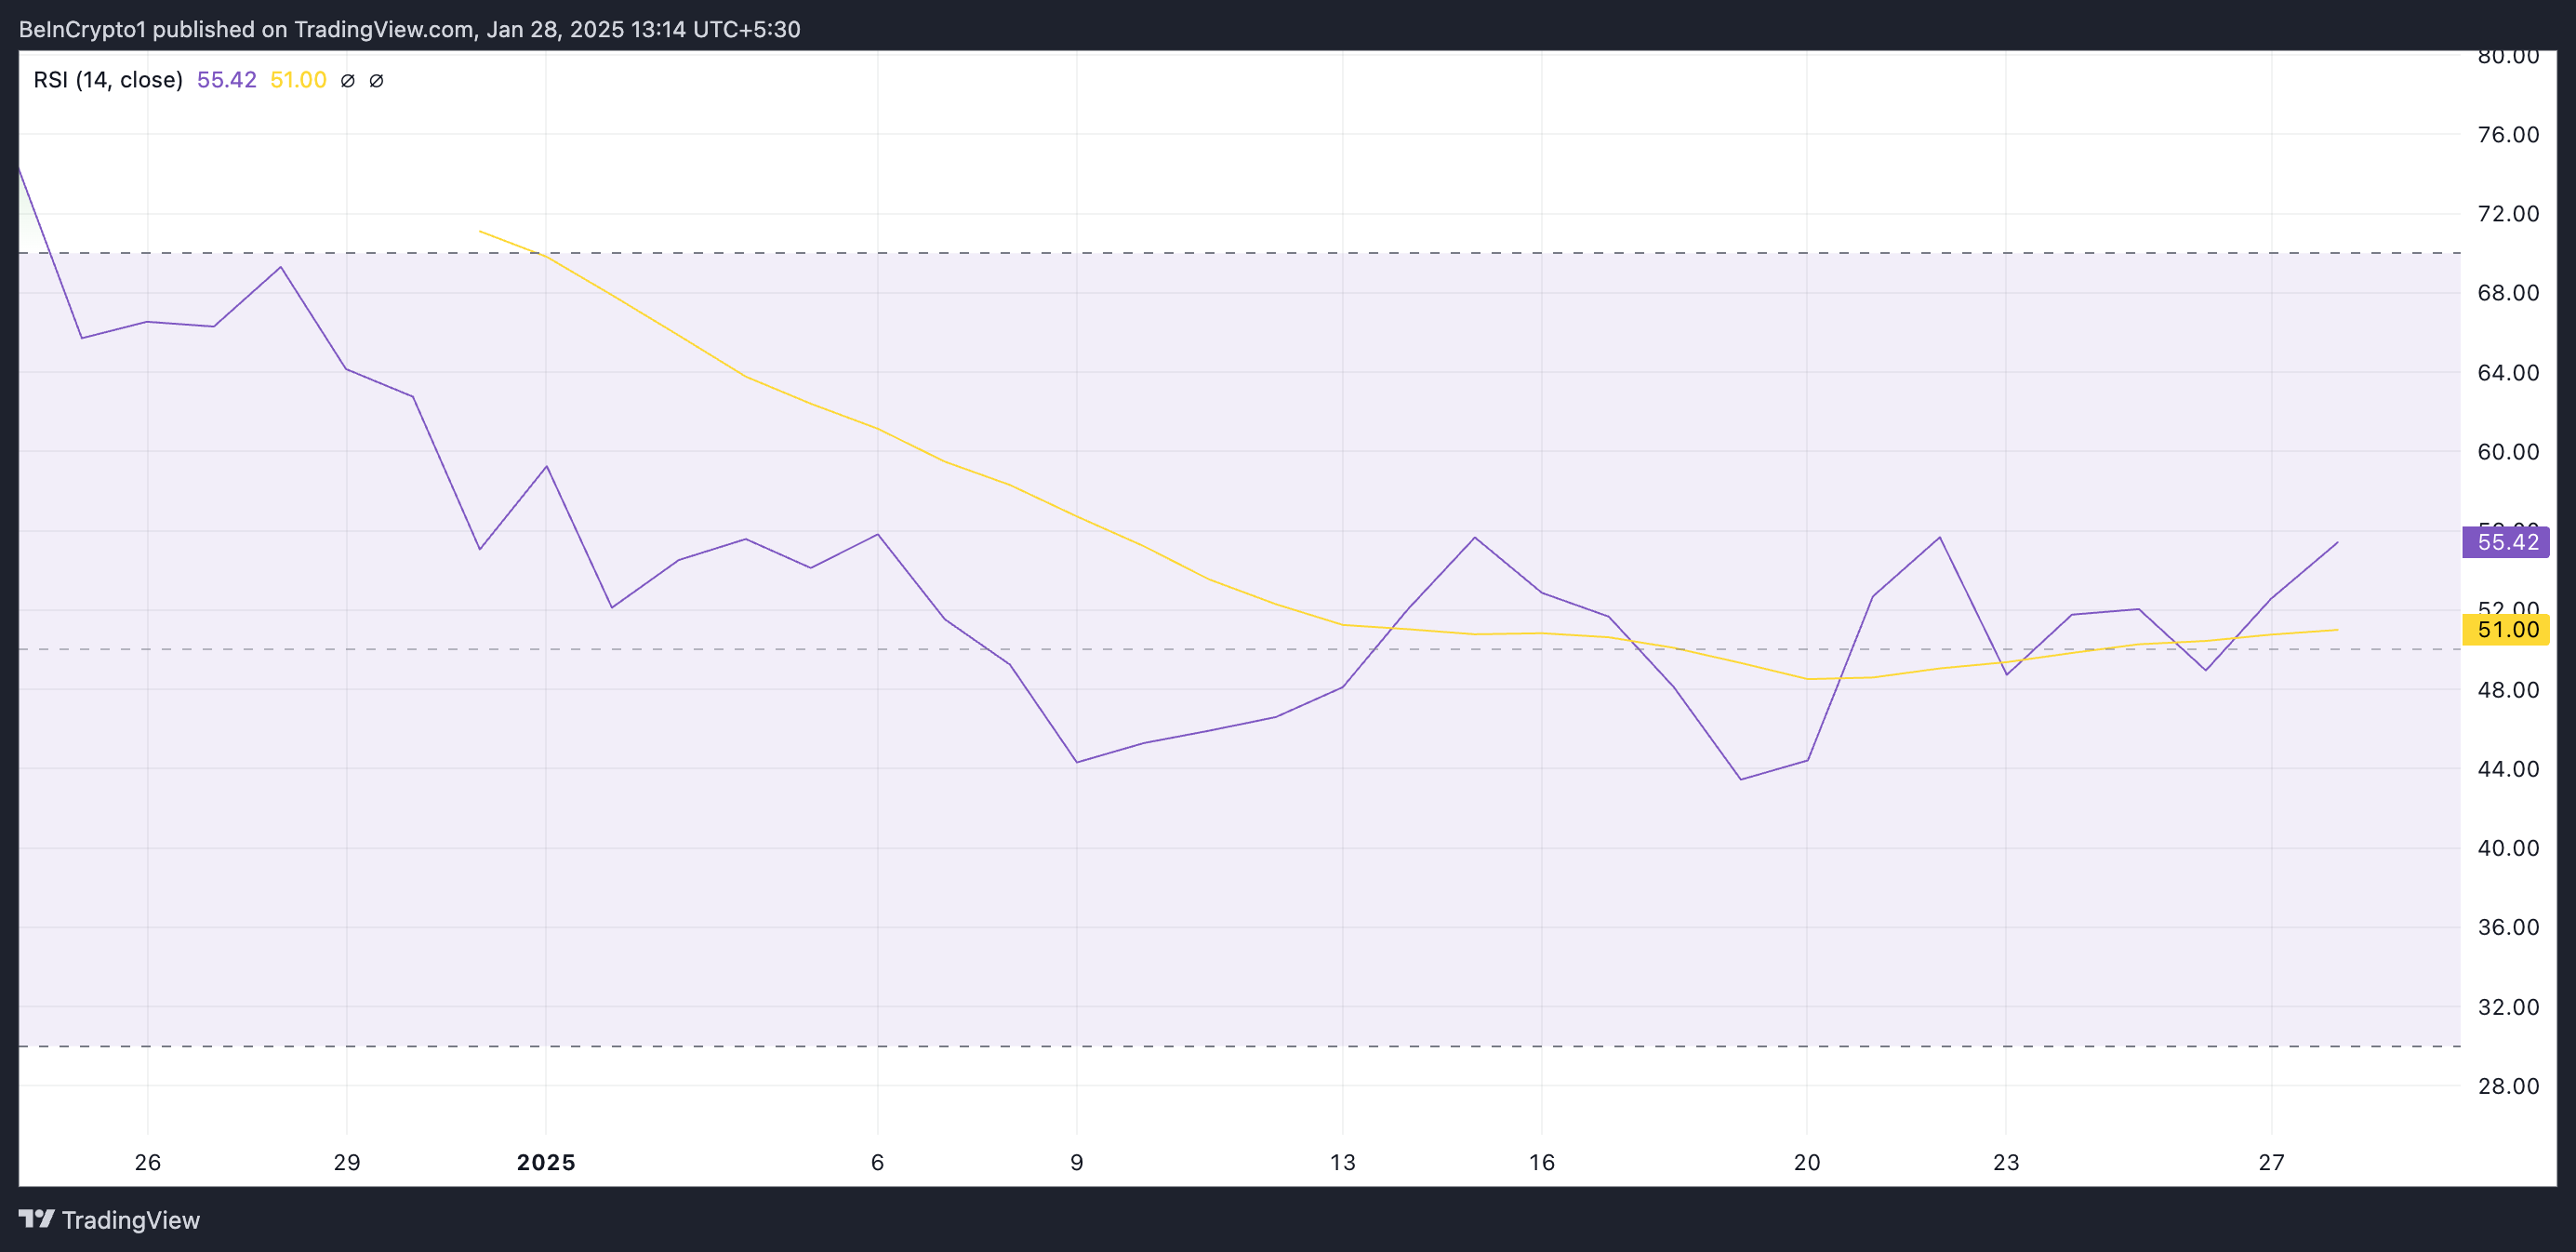Click the RSI (14, close) indicator title
Viewport: 2576px width, 1252px height.
click(108, 80)
